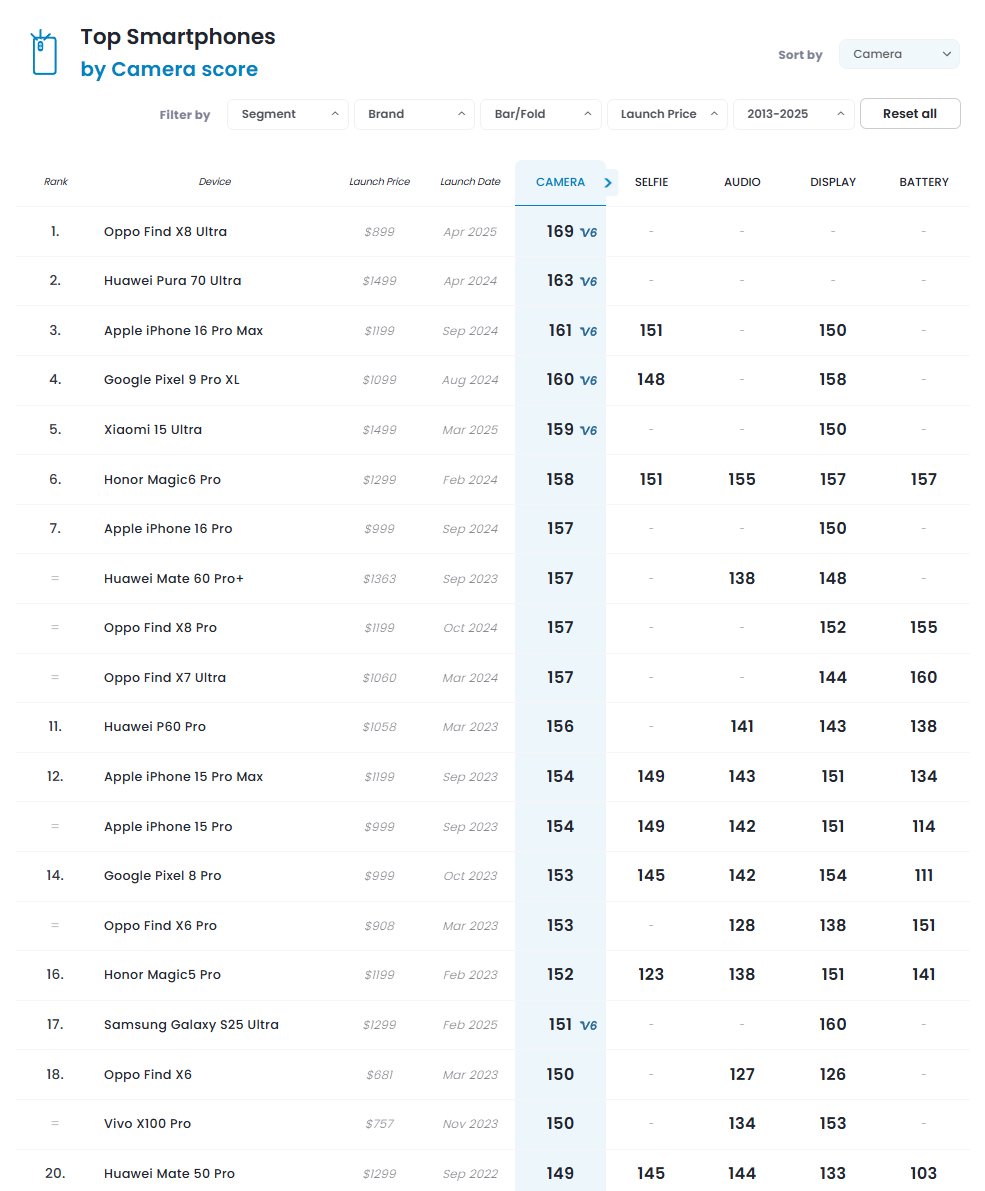
Task: Open the Launch Price filter
Action: (x=668, y=114)
